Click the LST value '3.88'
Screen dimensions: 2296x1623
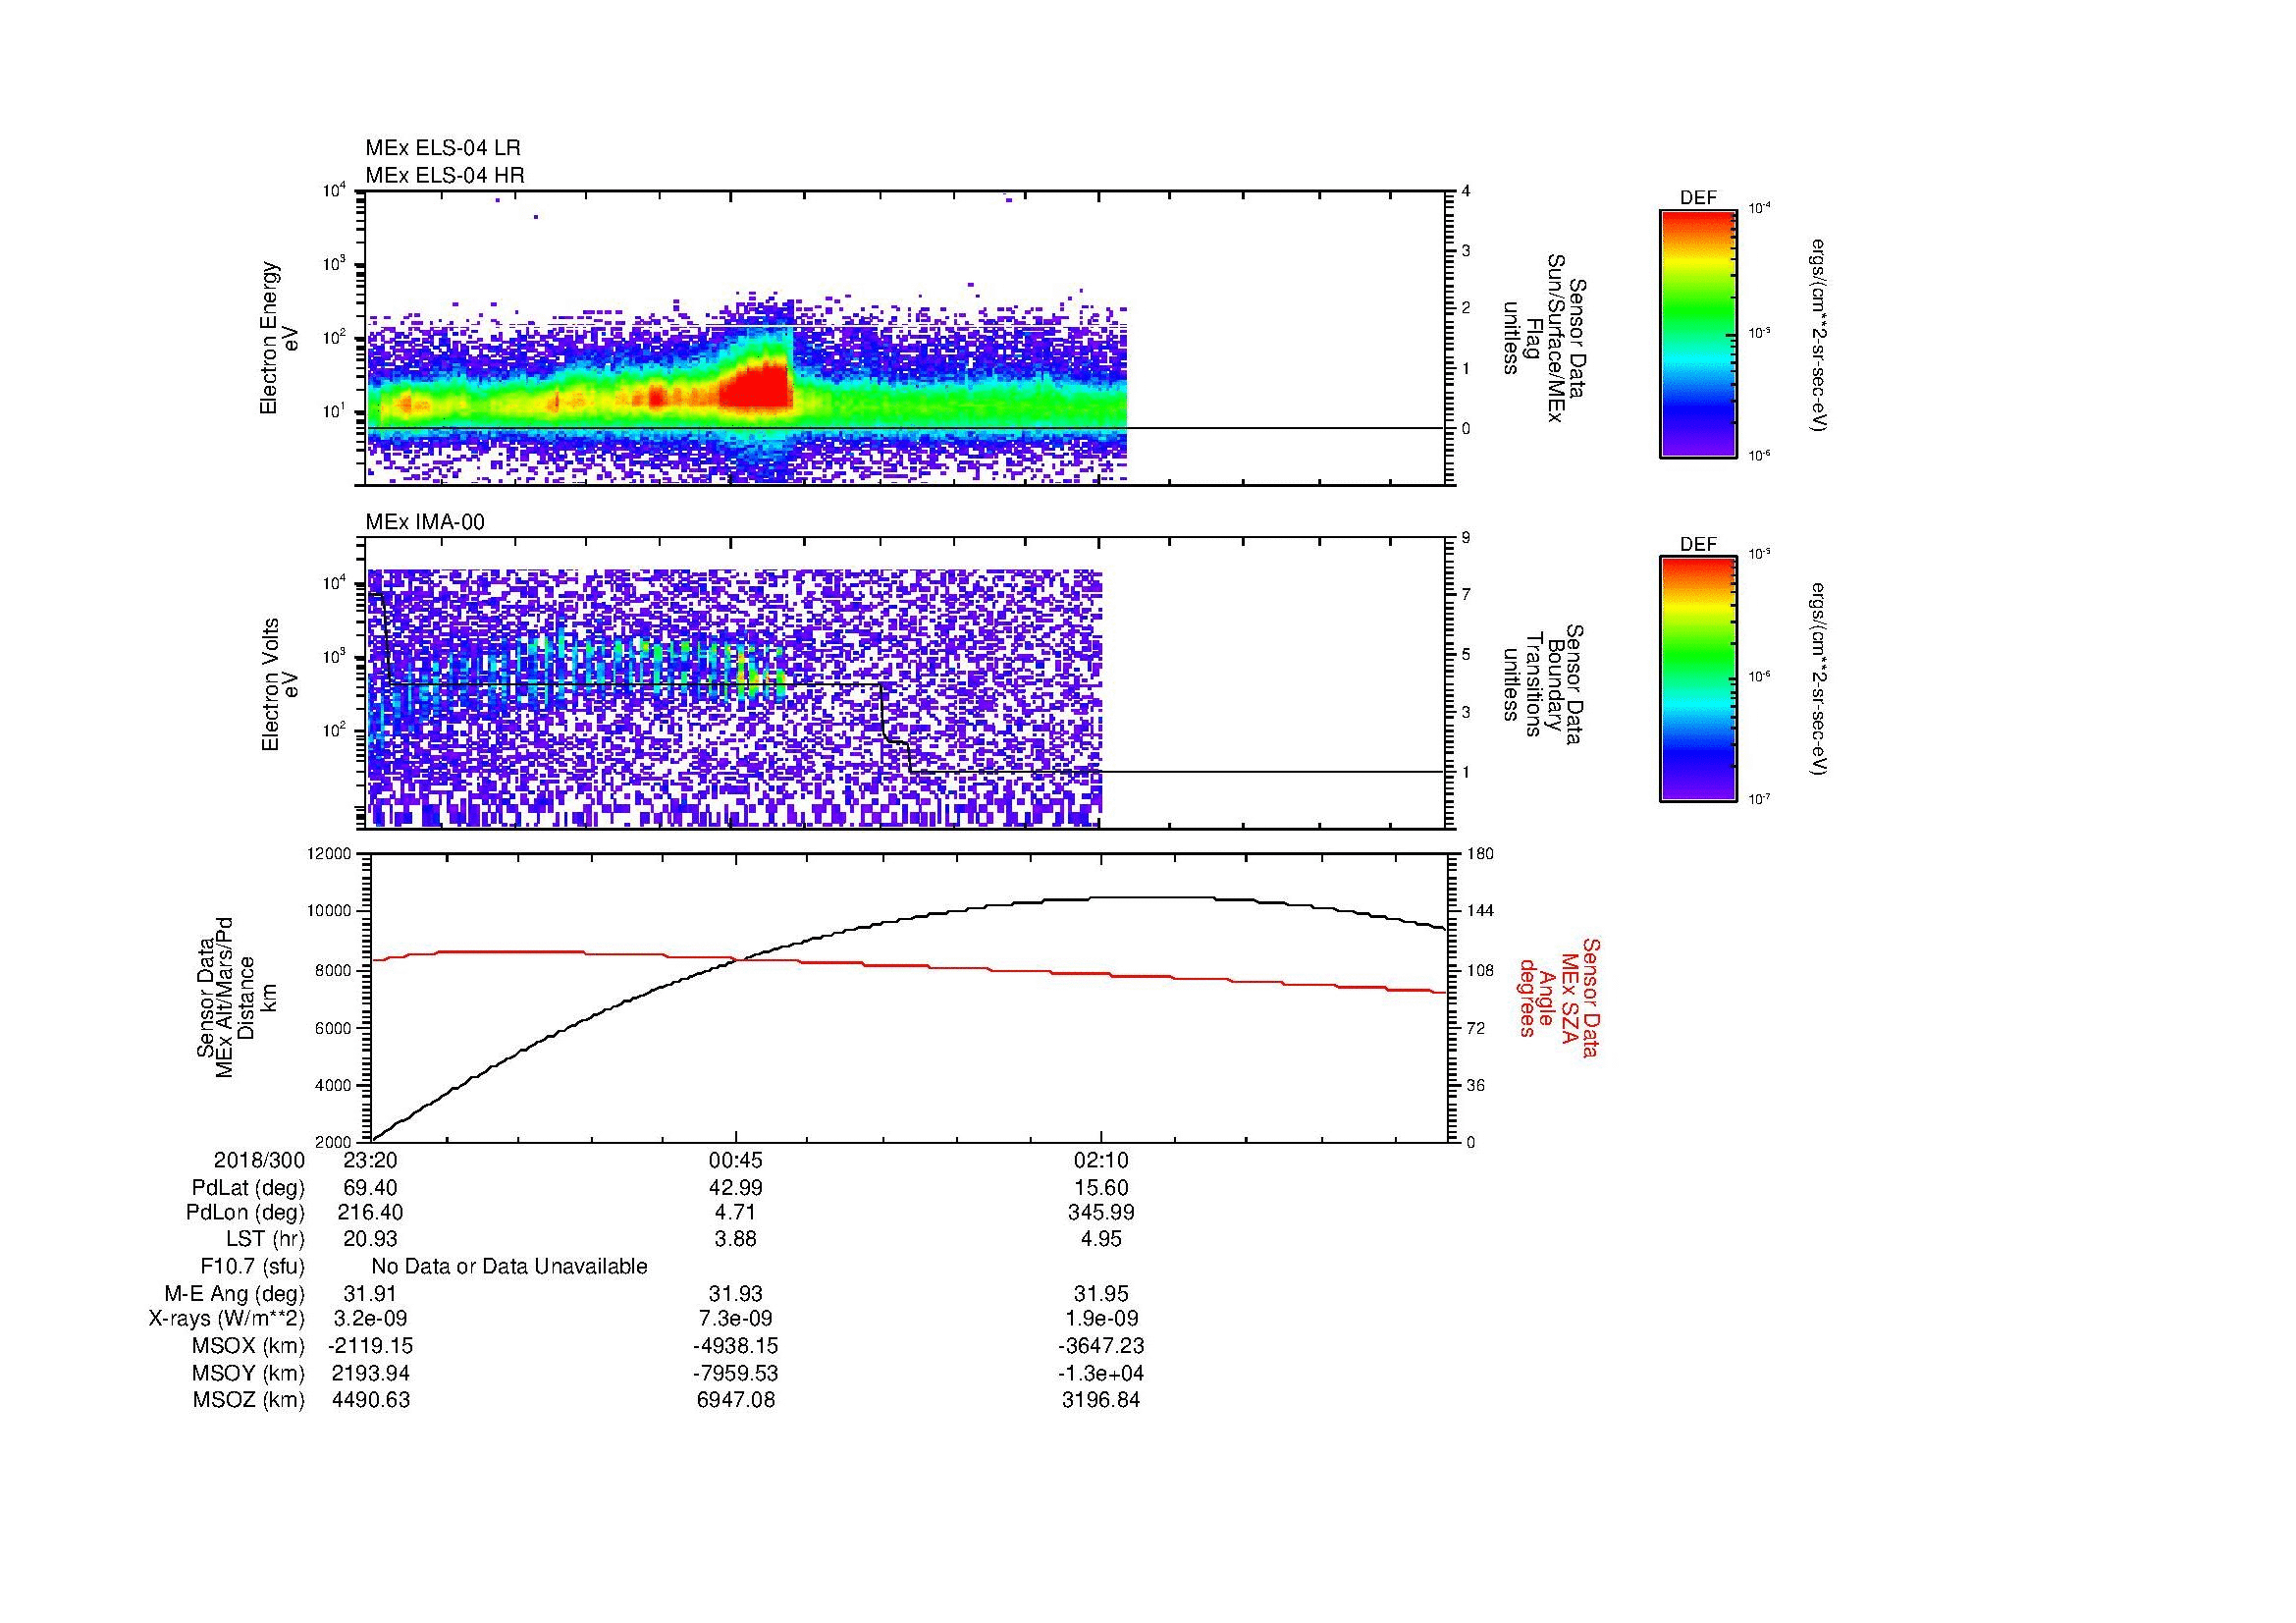pos(736,1239)
